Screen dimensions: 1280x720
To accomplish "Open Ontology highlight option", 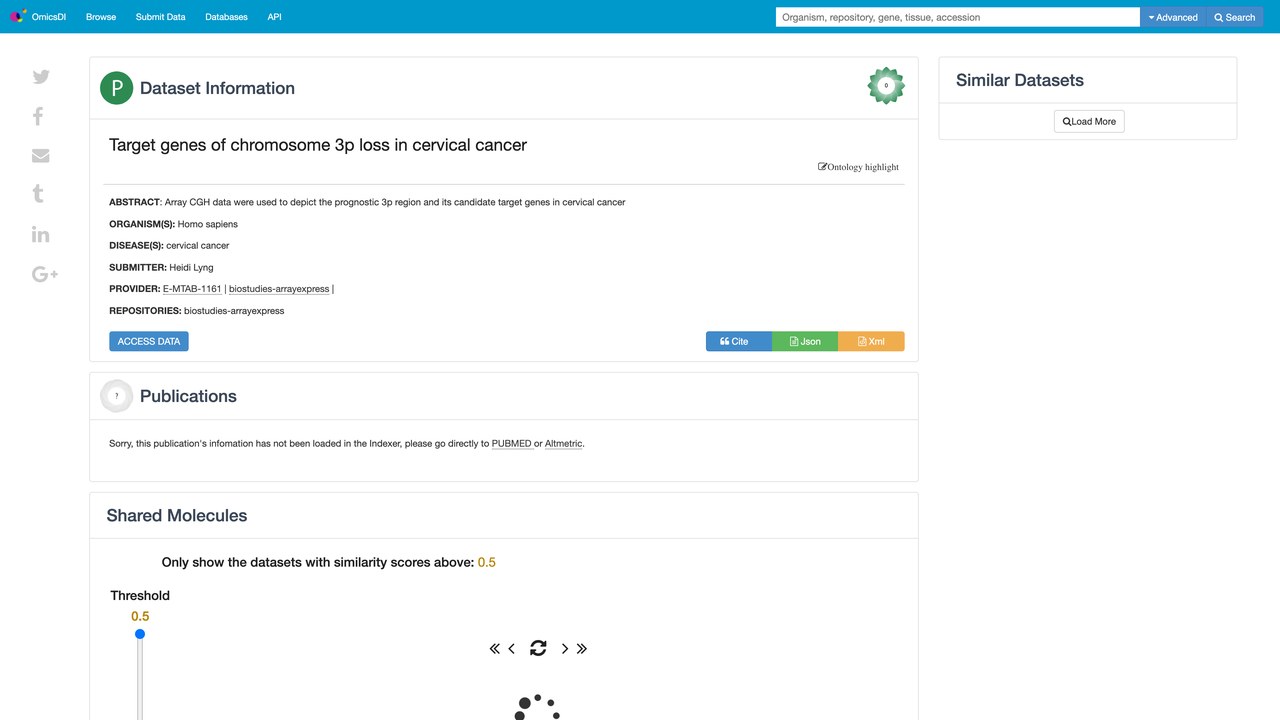I will (859, 167).
